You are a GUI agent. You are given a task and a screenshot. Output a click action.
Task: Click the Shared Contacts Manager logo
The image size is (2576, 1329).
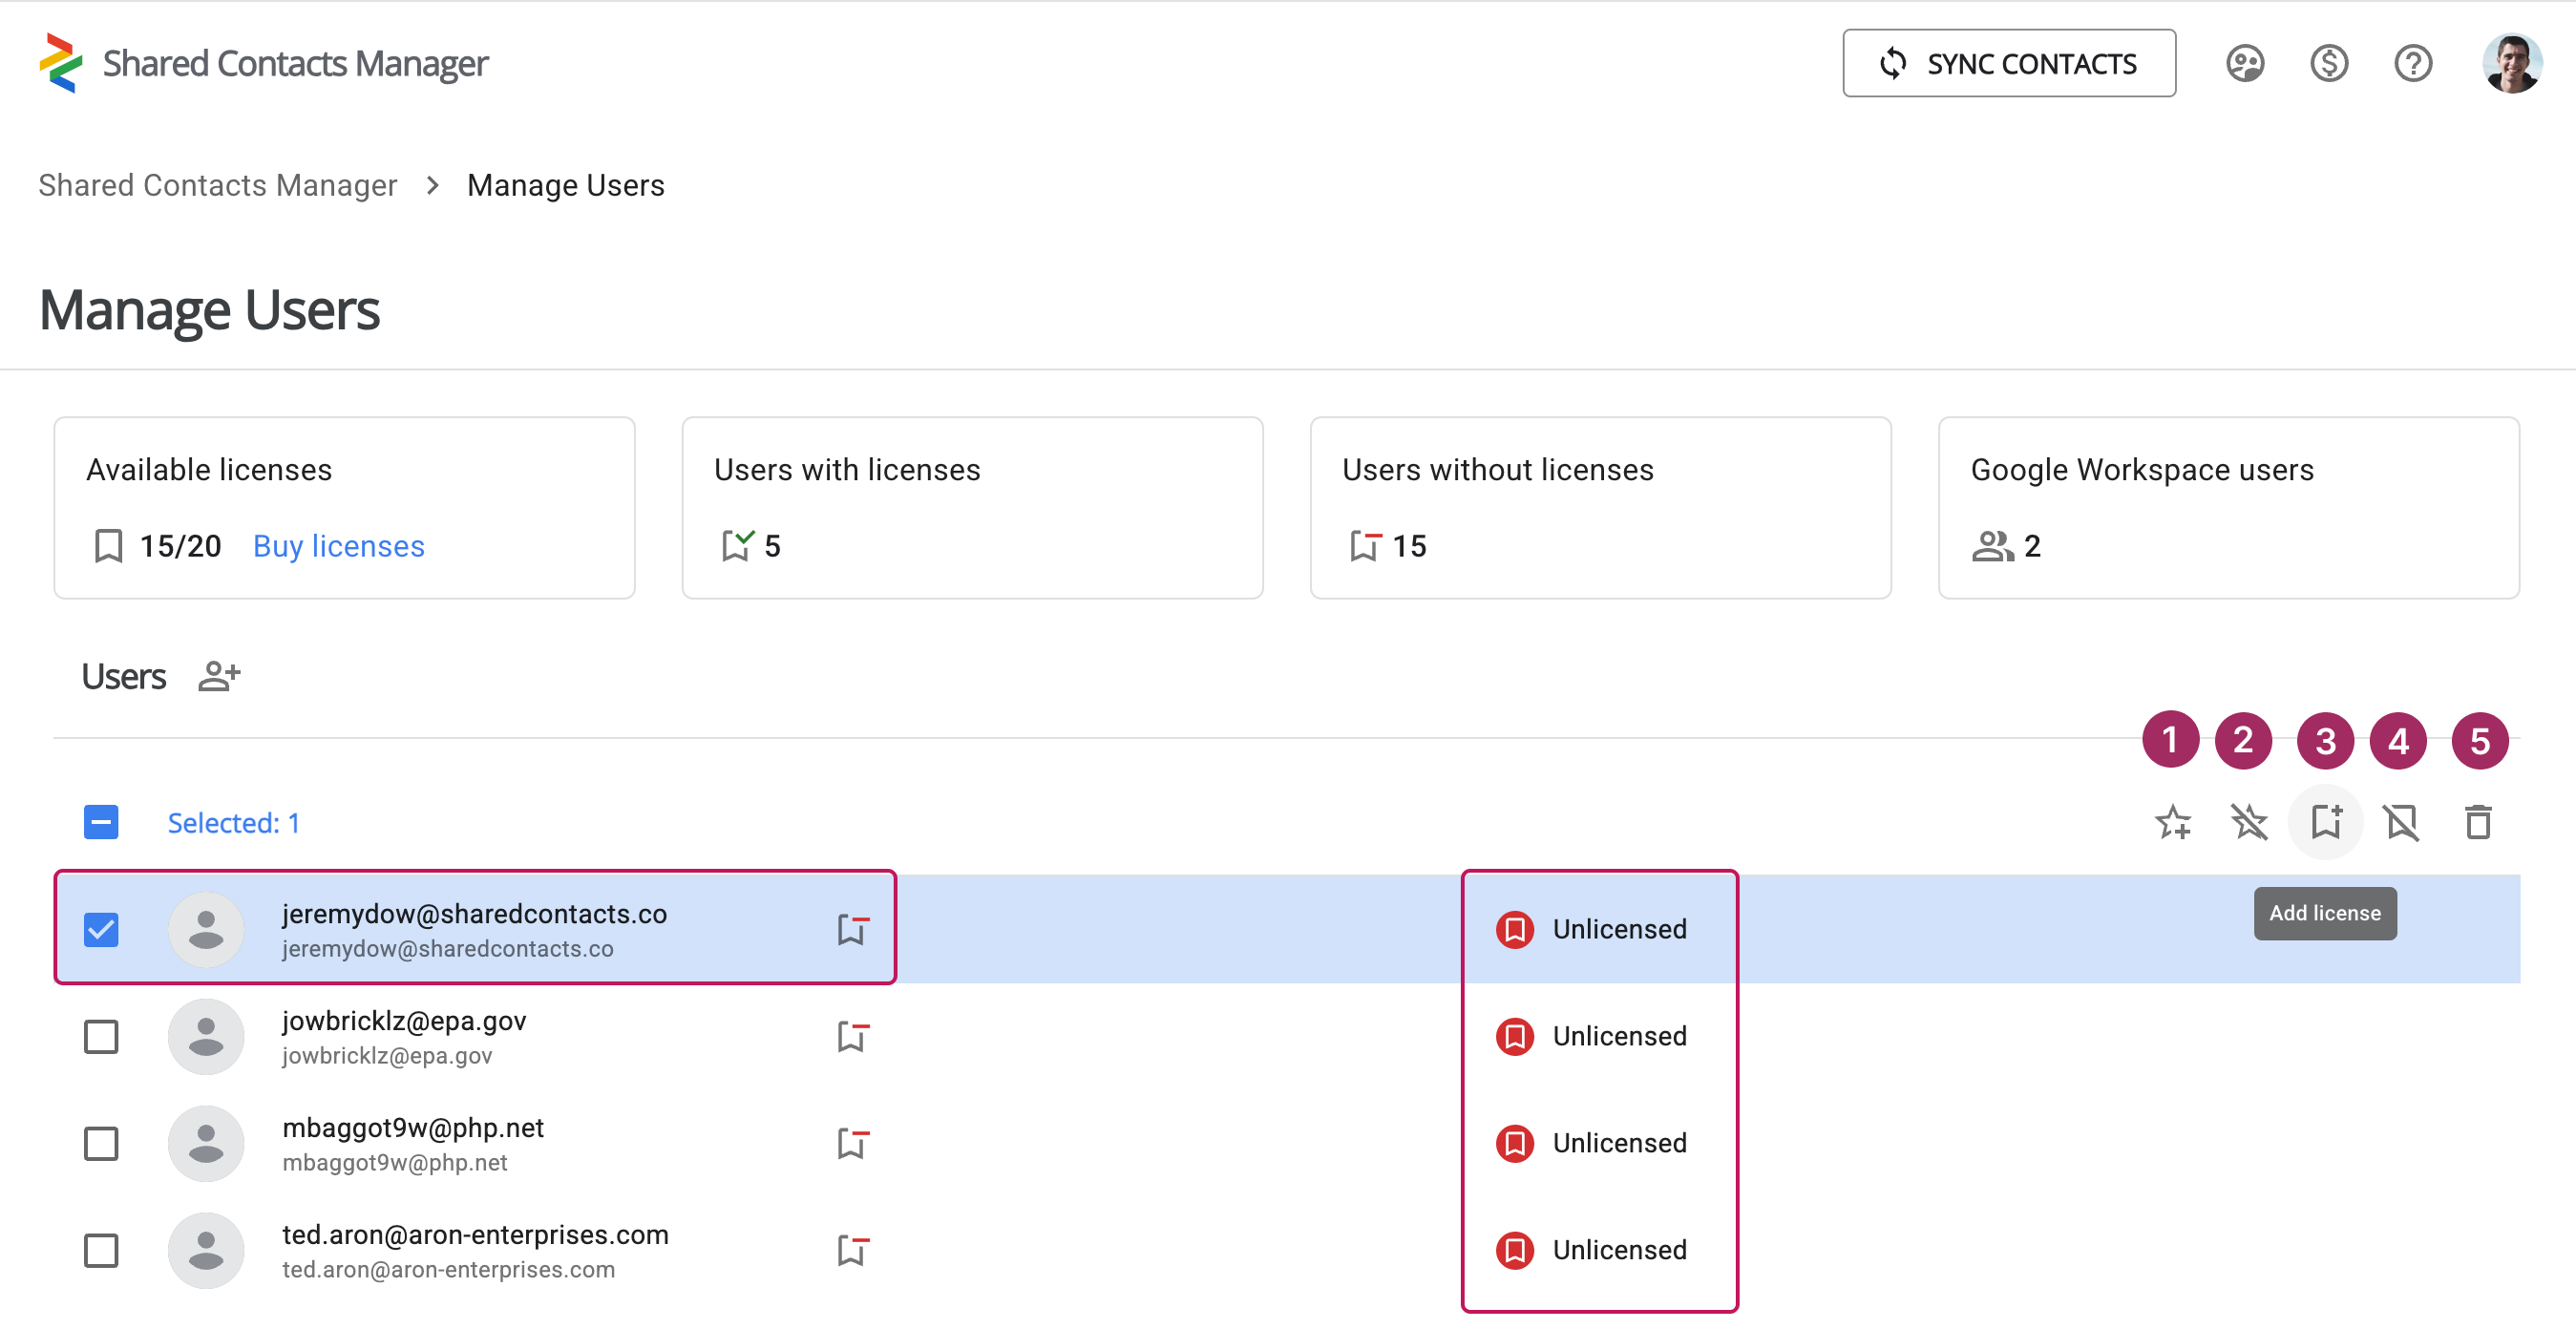coord(61,63)
